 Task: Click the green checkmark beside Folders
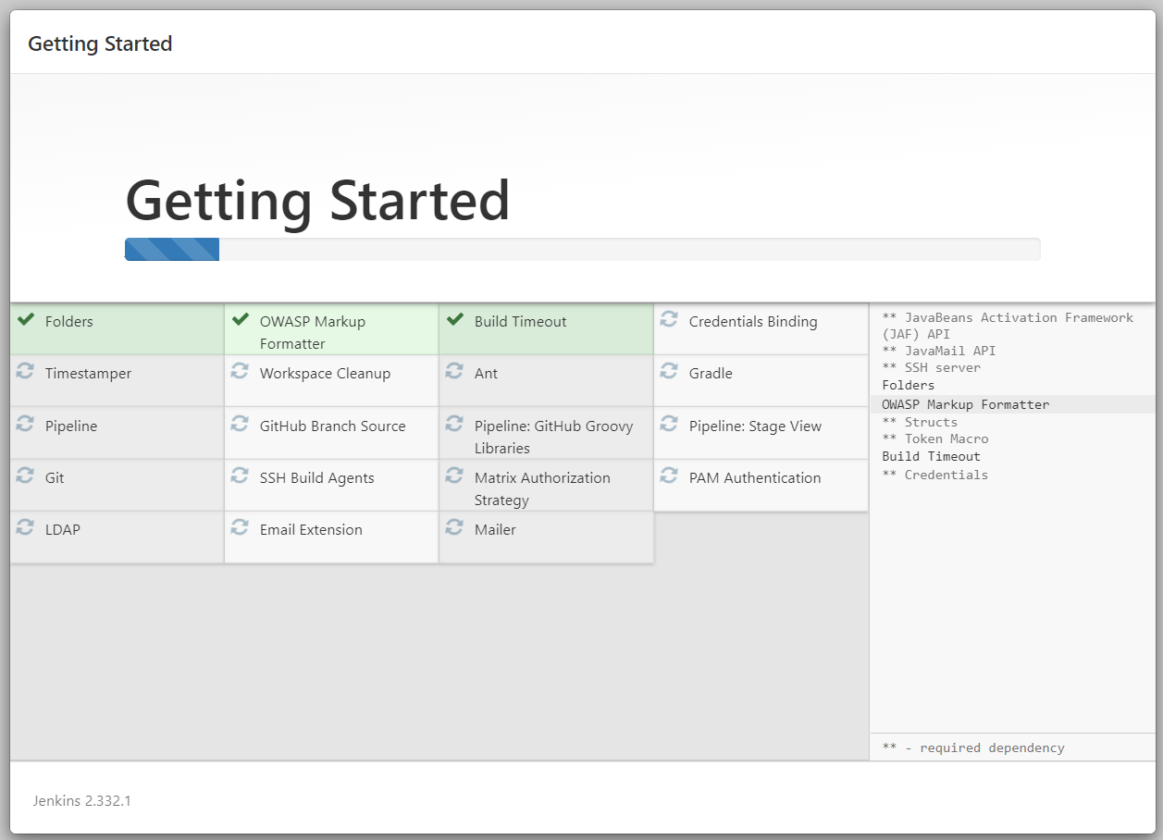tap(24, 321)
